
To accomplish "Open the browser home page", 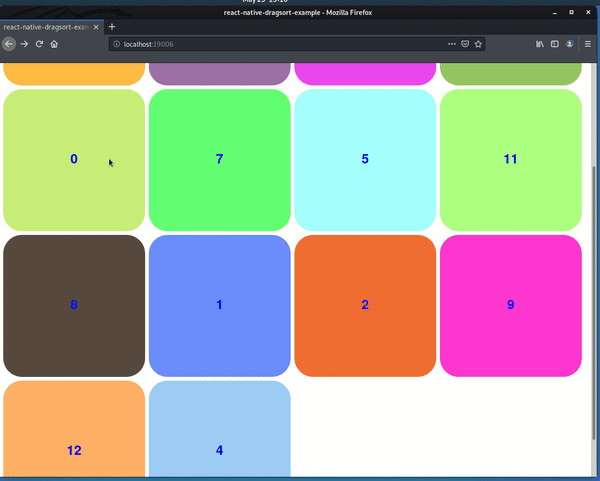I will [54, 44].
